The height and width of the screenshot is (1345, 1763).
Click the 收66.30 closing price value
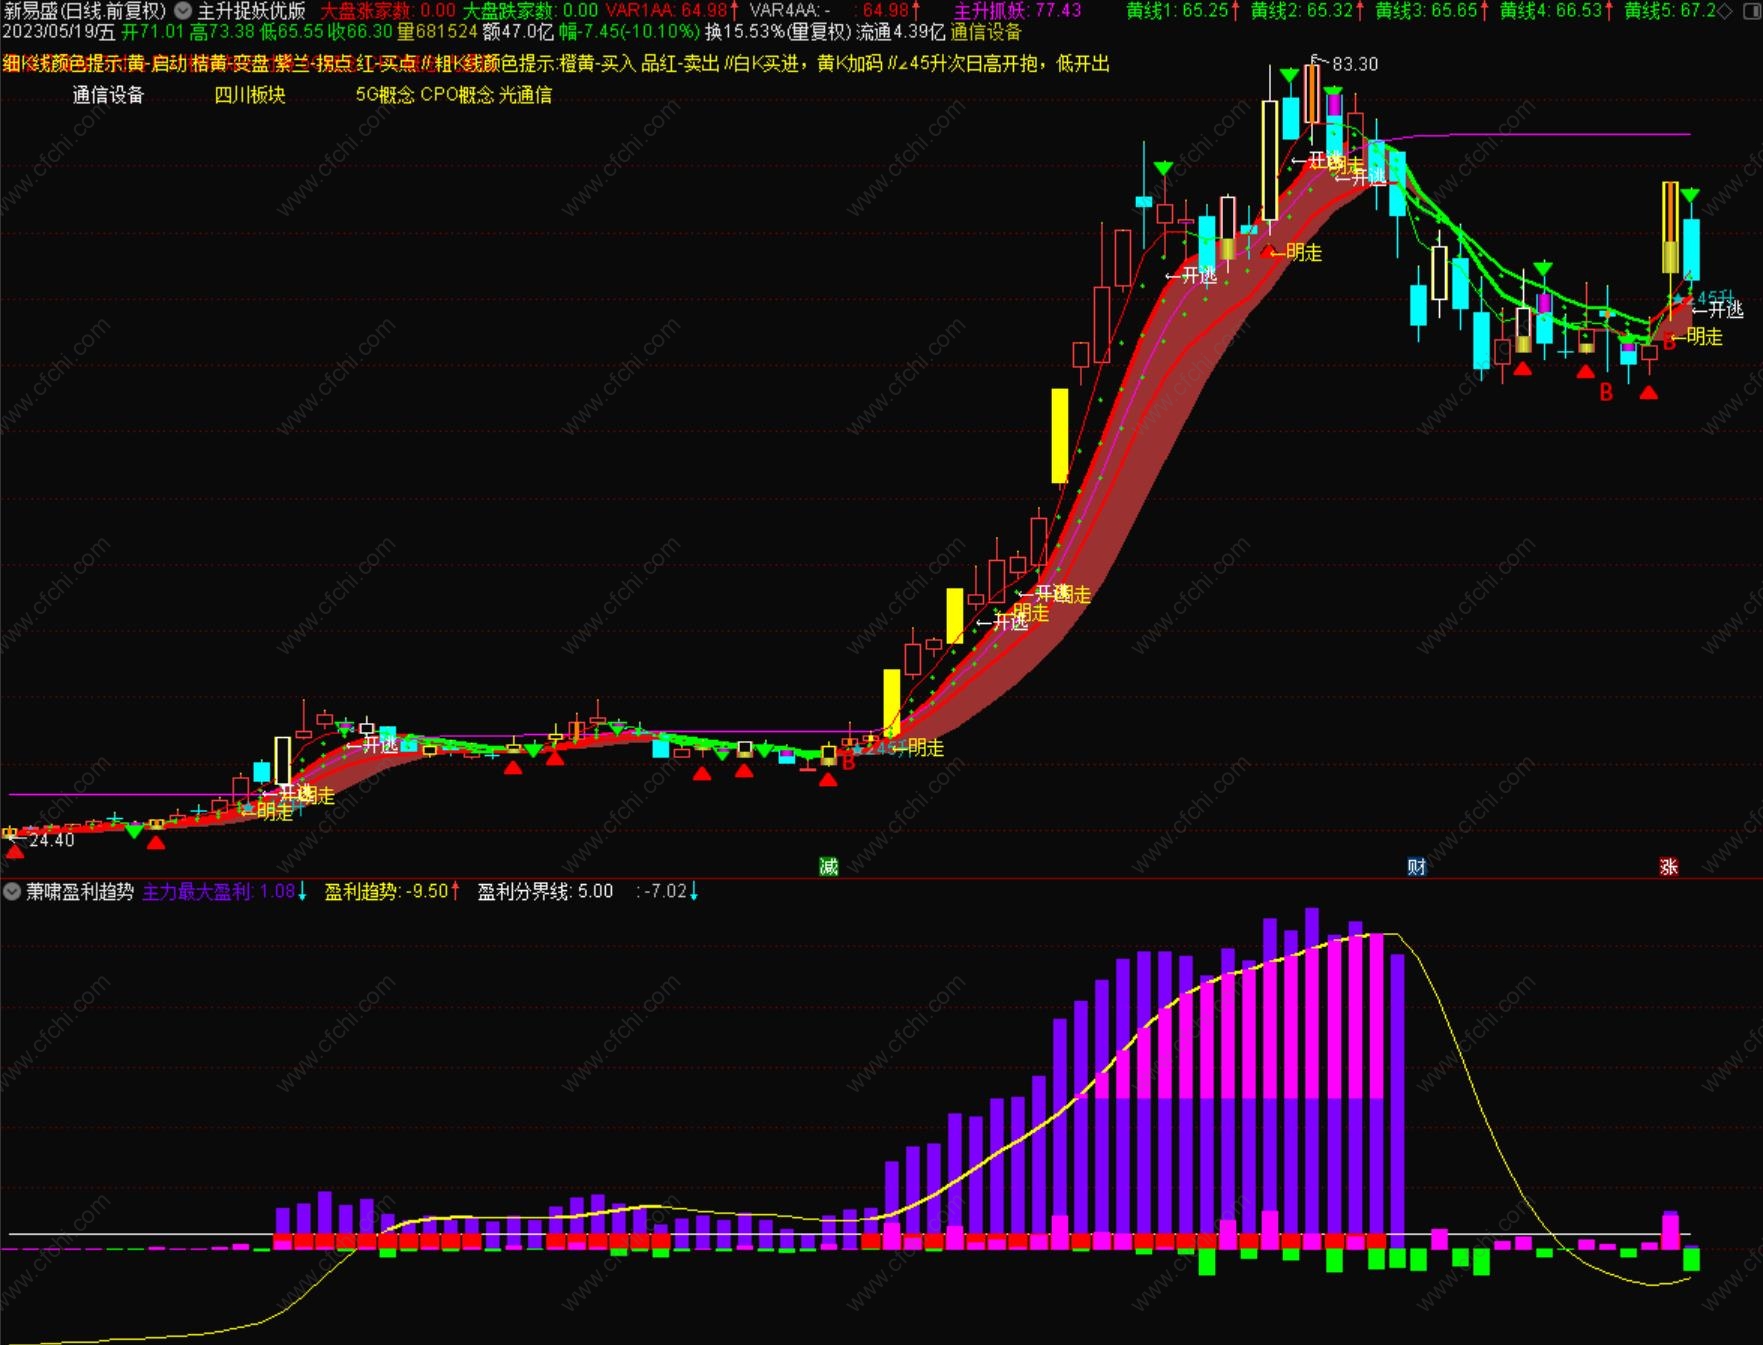click(x=362, y=32)
